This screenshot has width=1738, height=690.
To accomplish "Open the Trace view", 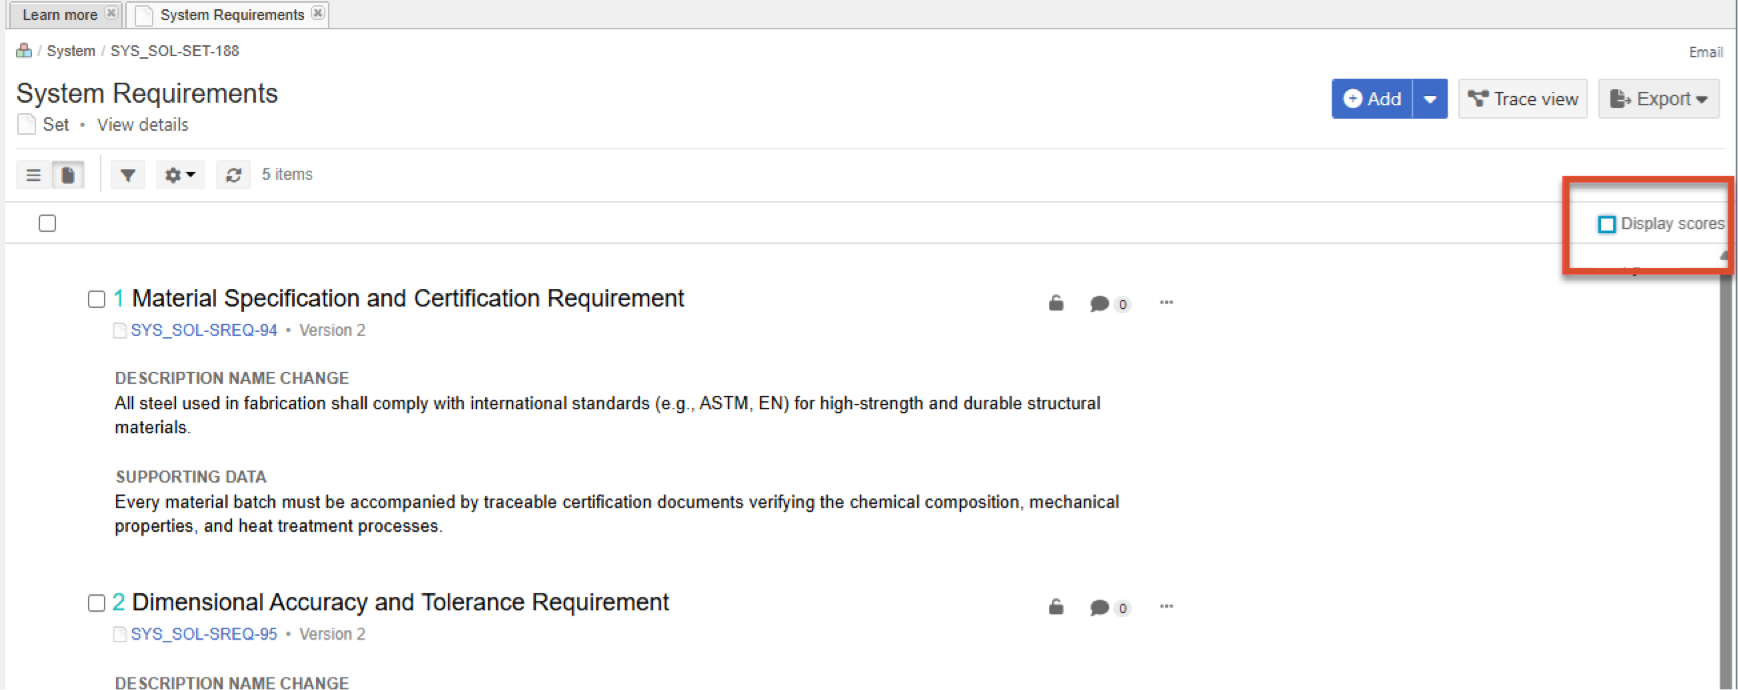I will (x=1523, y=99).
